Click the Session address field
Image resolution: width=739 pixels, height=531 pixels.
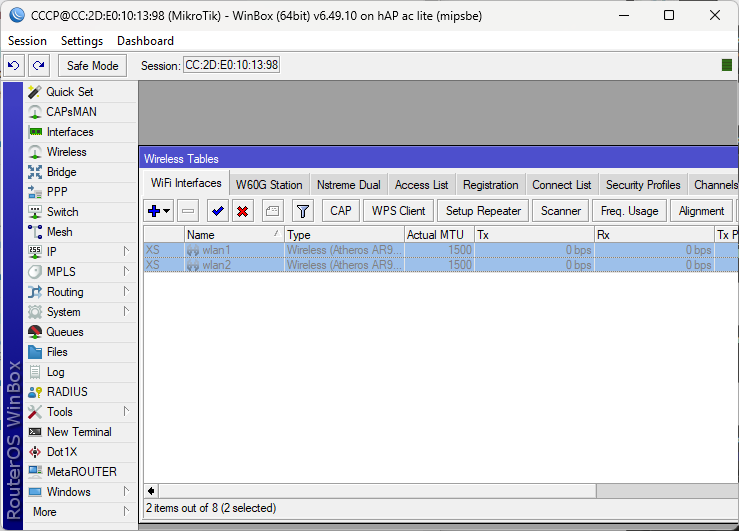click(x=231, y=65)
